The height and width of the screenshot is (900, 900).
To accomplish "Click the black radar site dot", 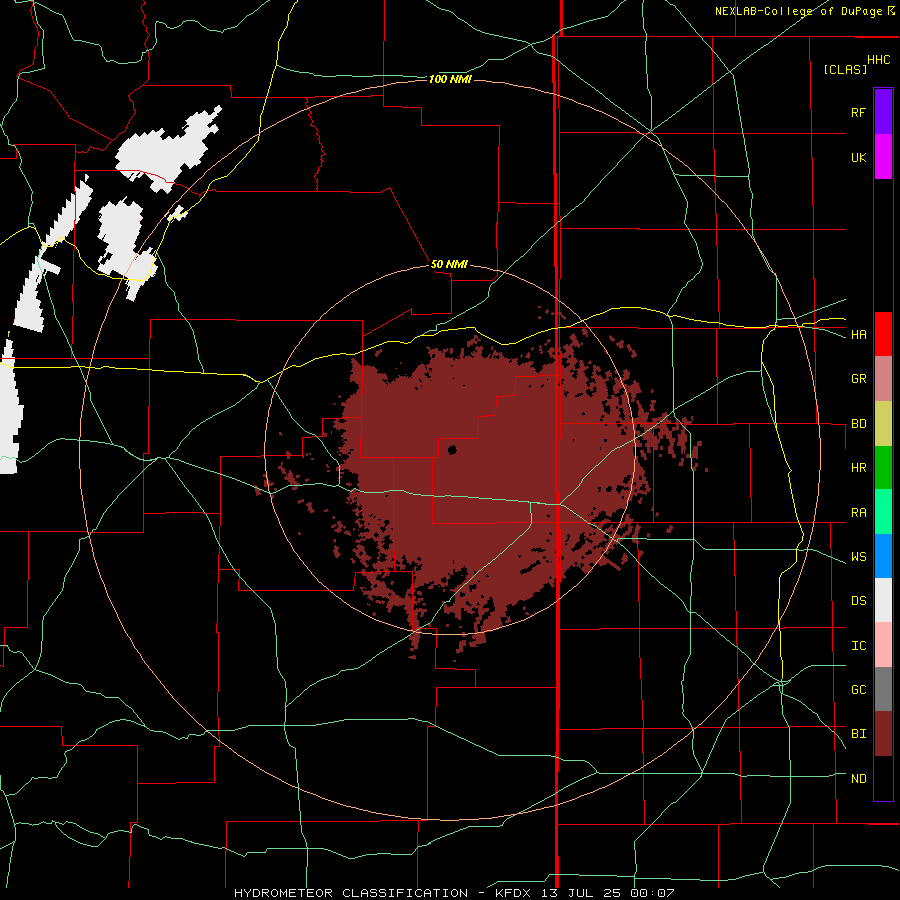I will [x=452, y=449].
